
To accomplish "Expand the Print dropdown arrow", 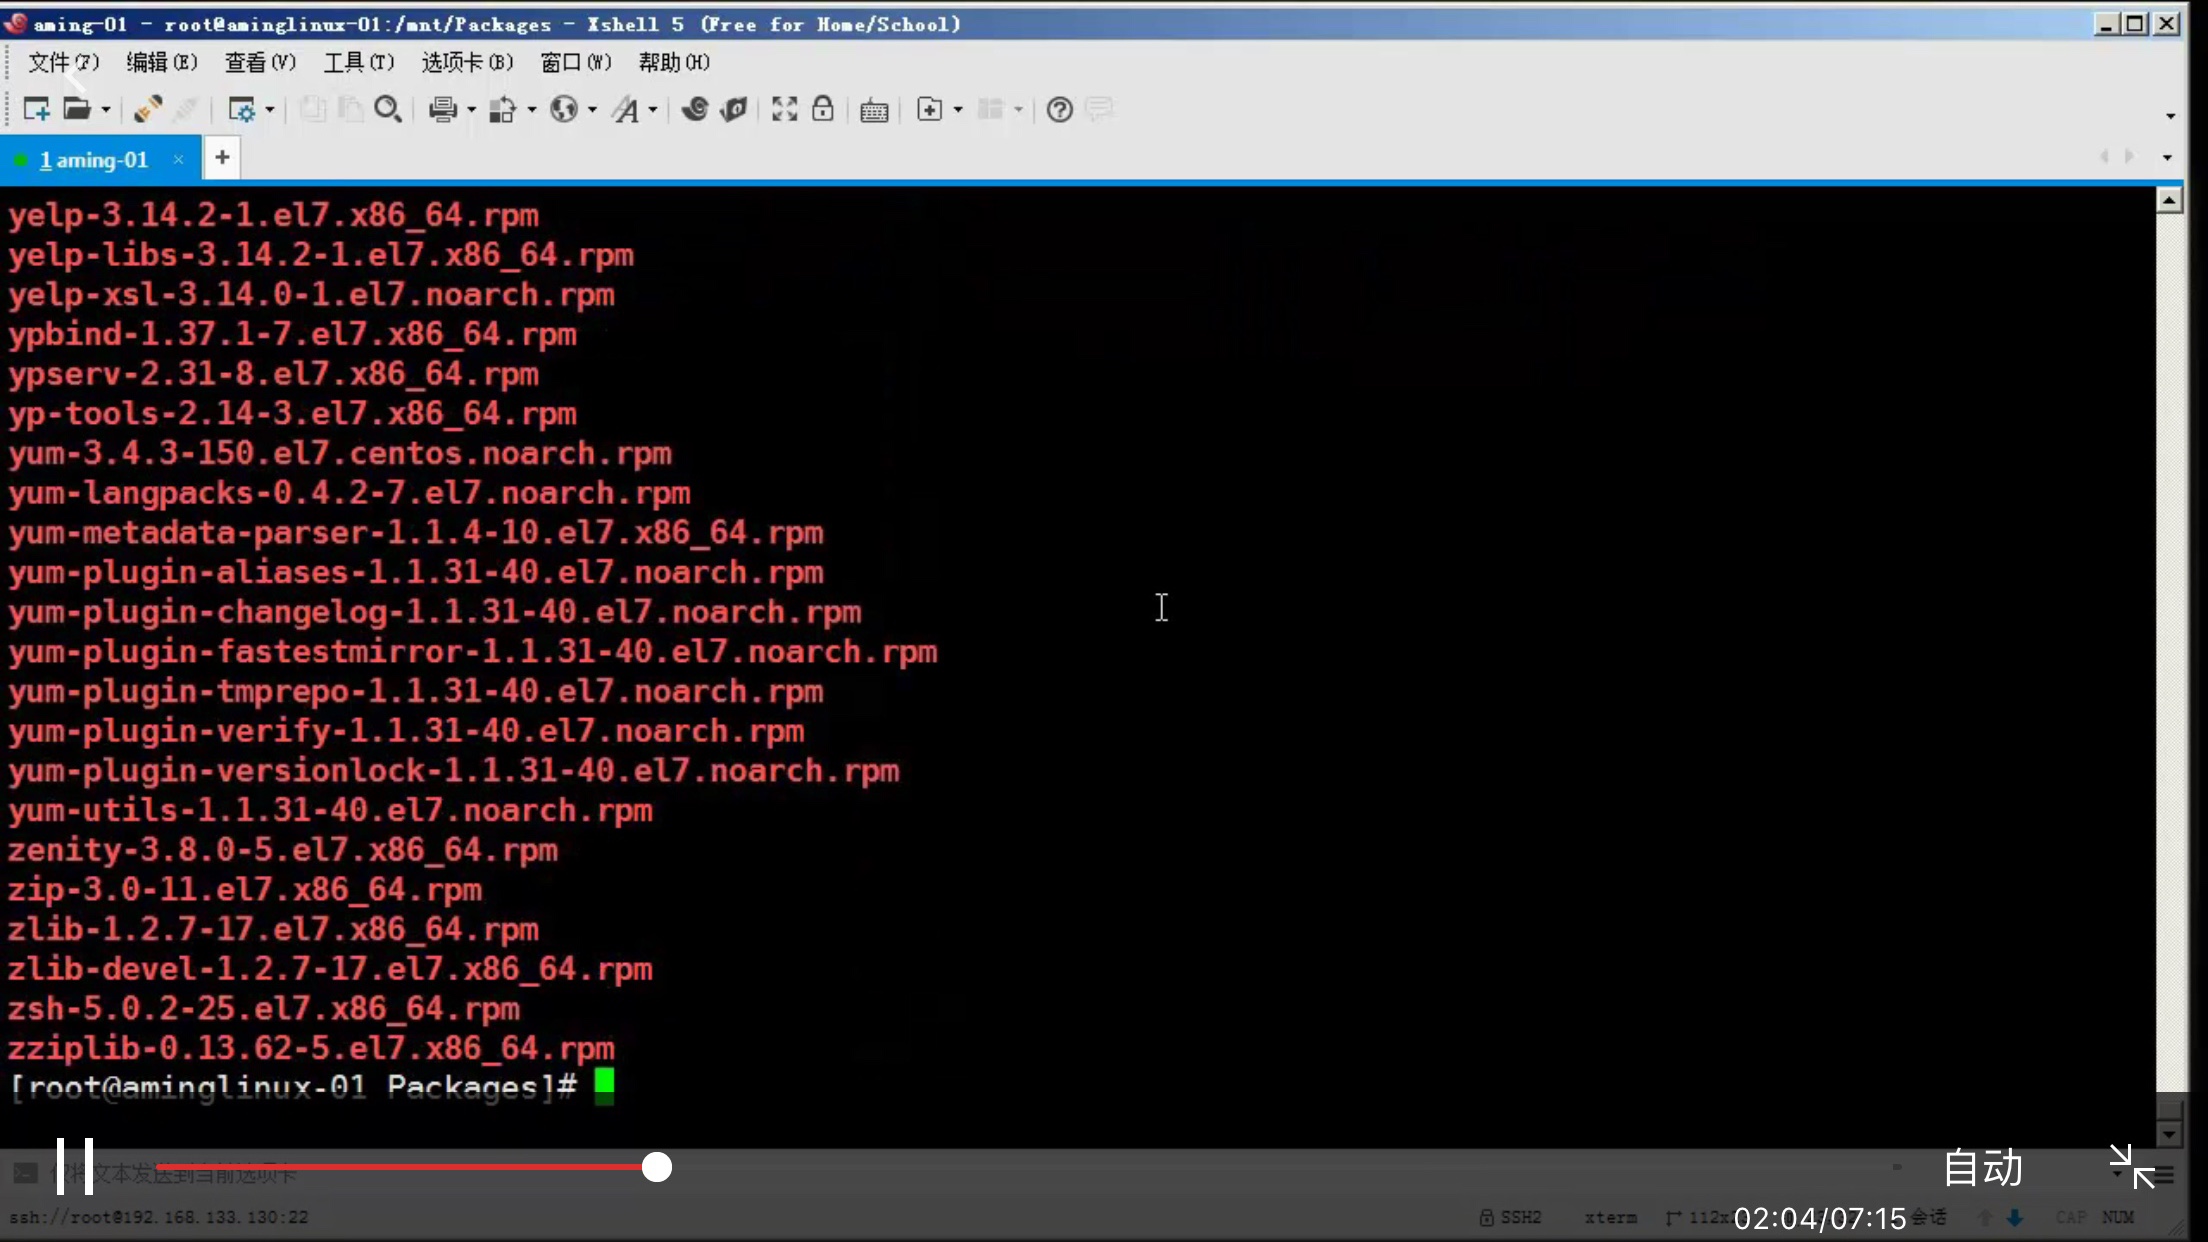I will point(471,110).
